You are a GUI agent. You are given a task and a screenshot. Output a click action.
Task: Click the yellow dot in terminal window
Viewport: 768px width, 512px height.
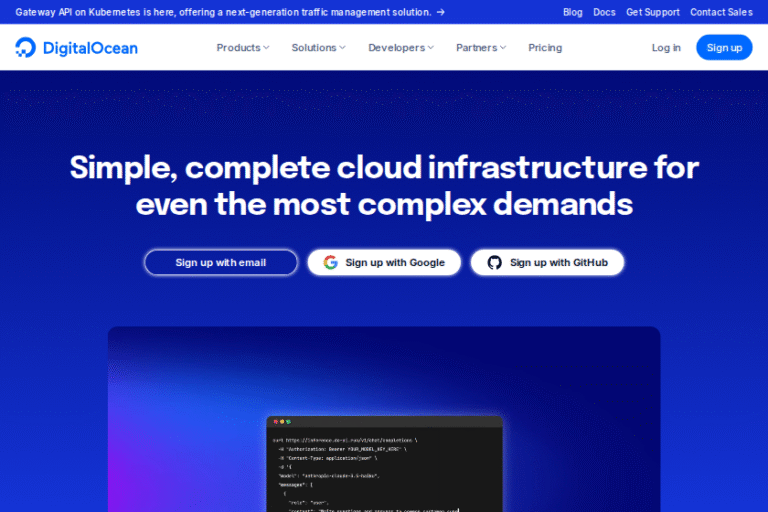pos(281,422)
